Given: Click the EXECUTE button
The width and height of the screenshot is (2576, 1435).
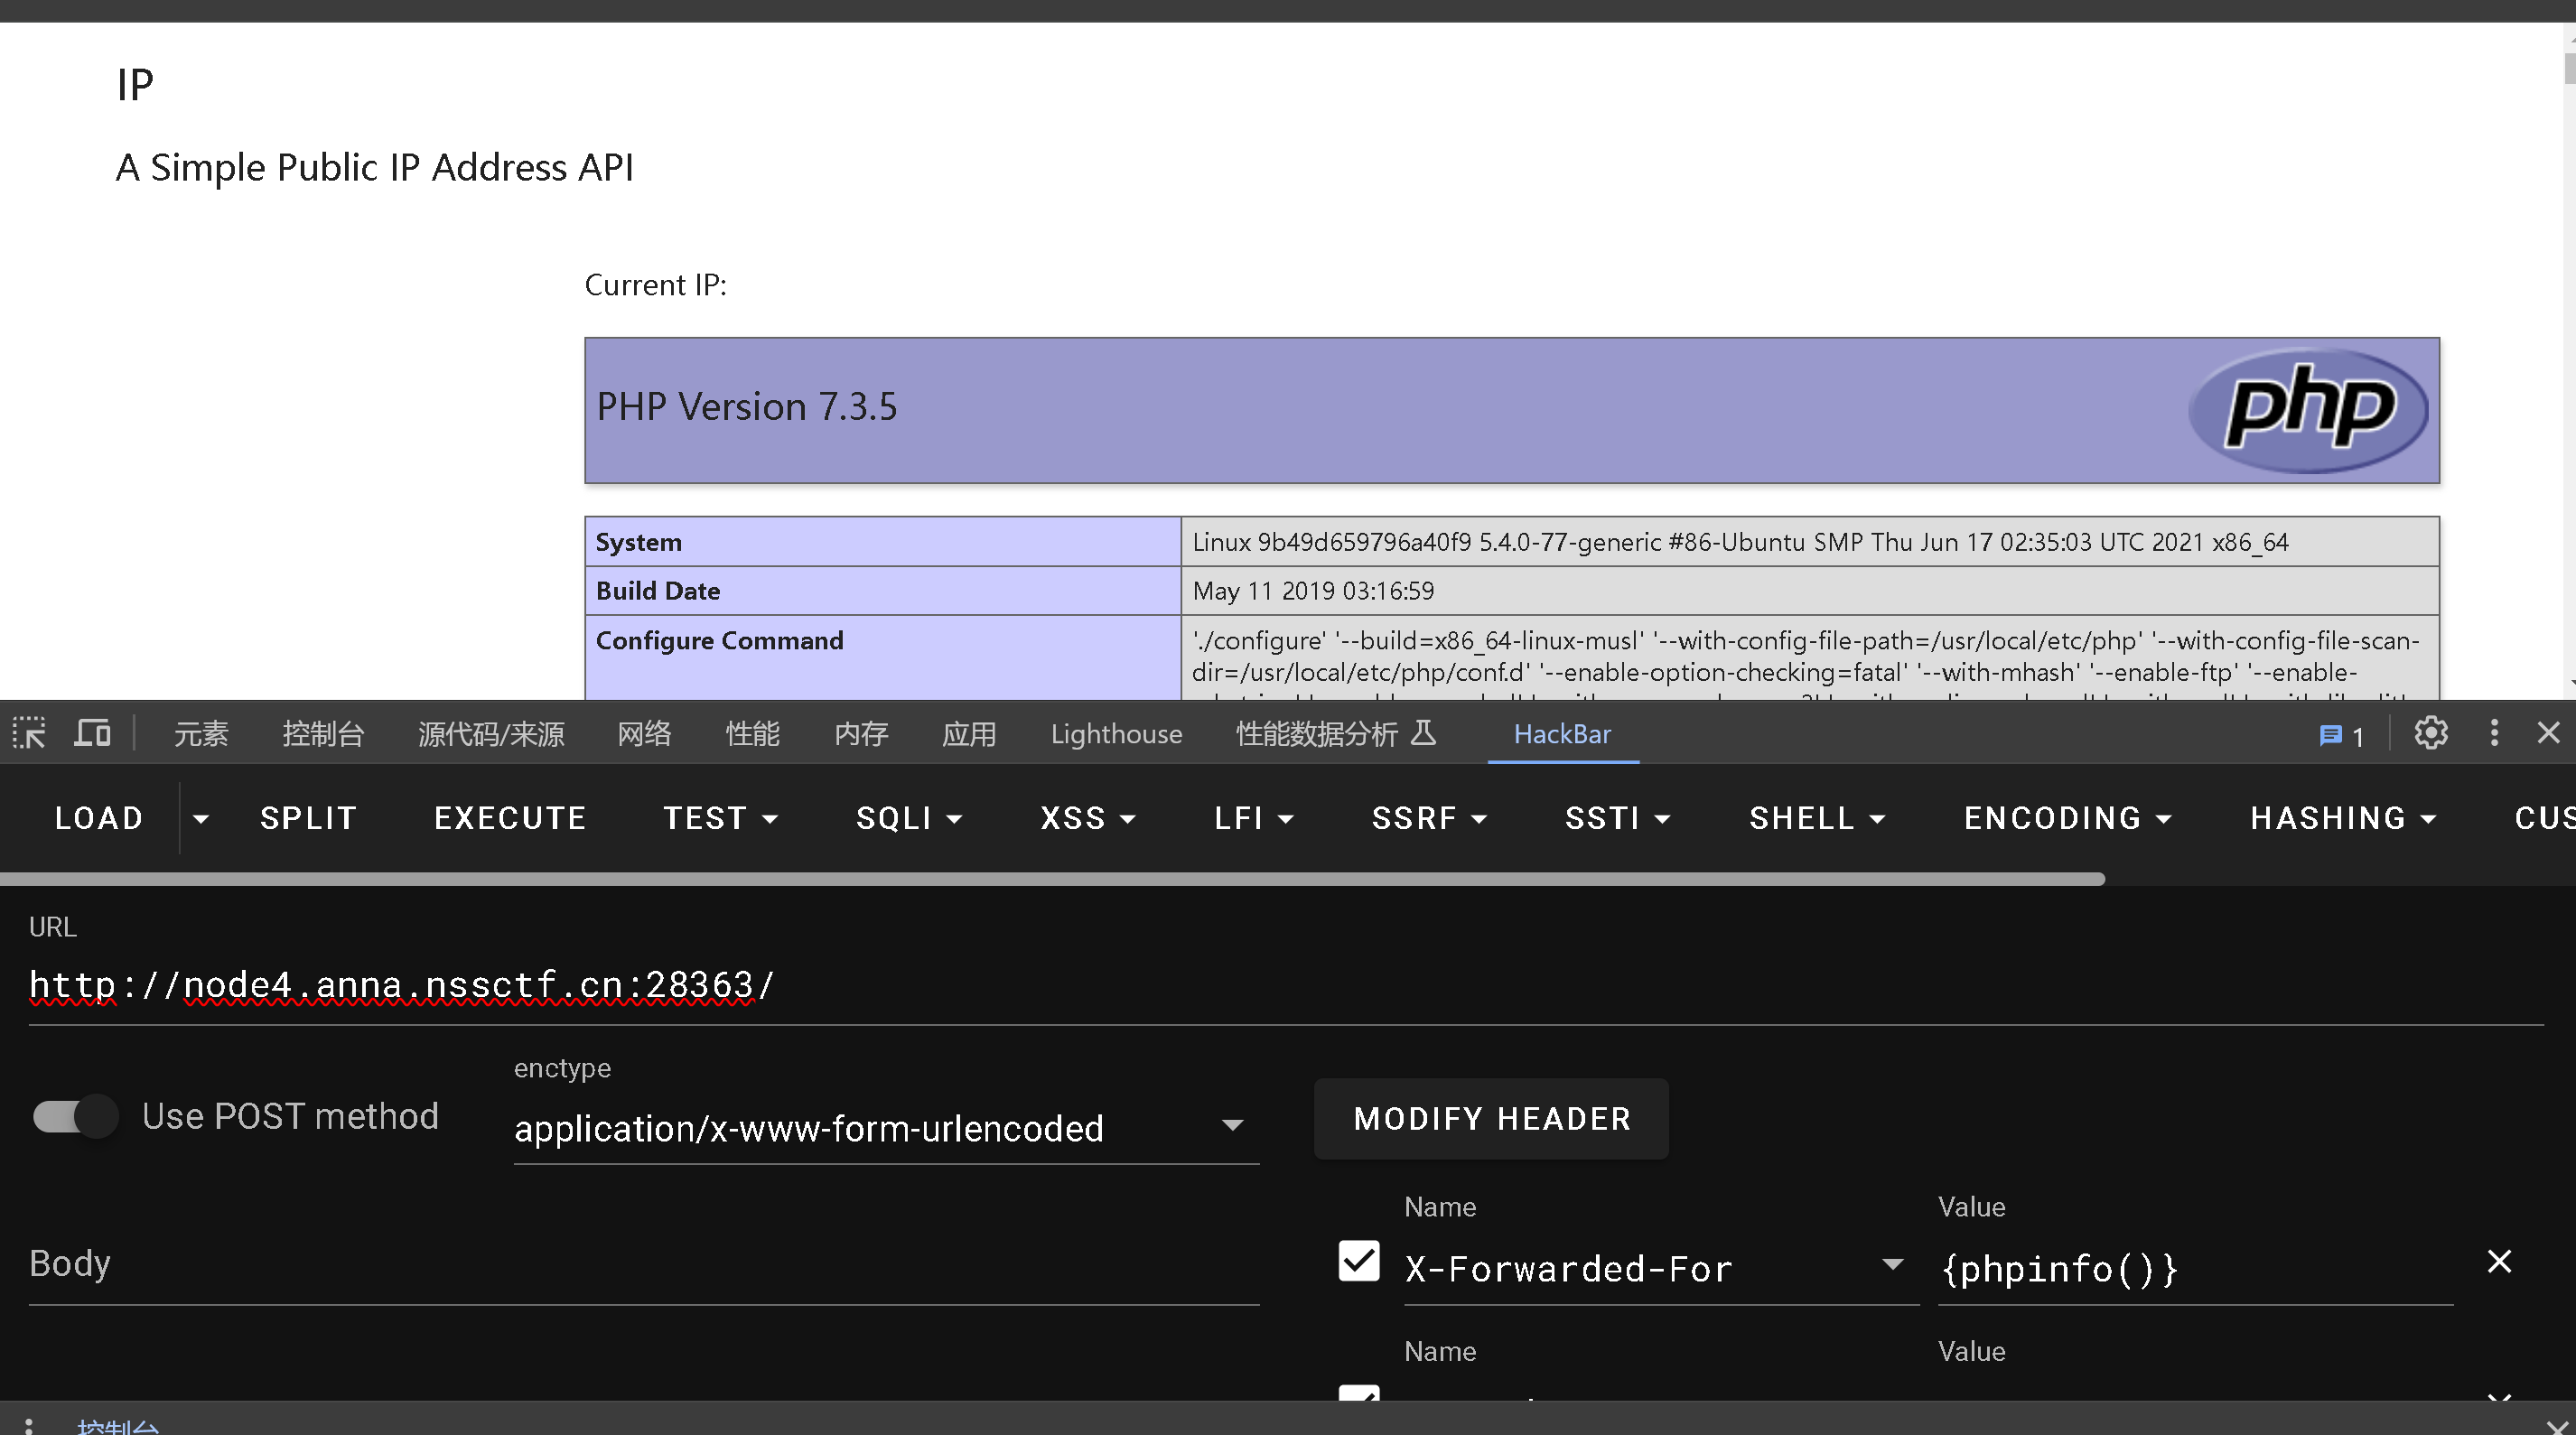Looking at the screenshot, I should [509, 819].
